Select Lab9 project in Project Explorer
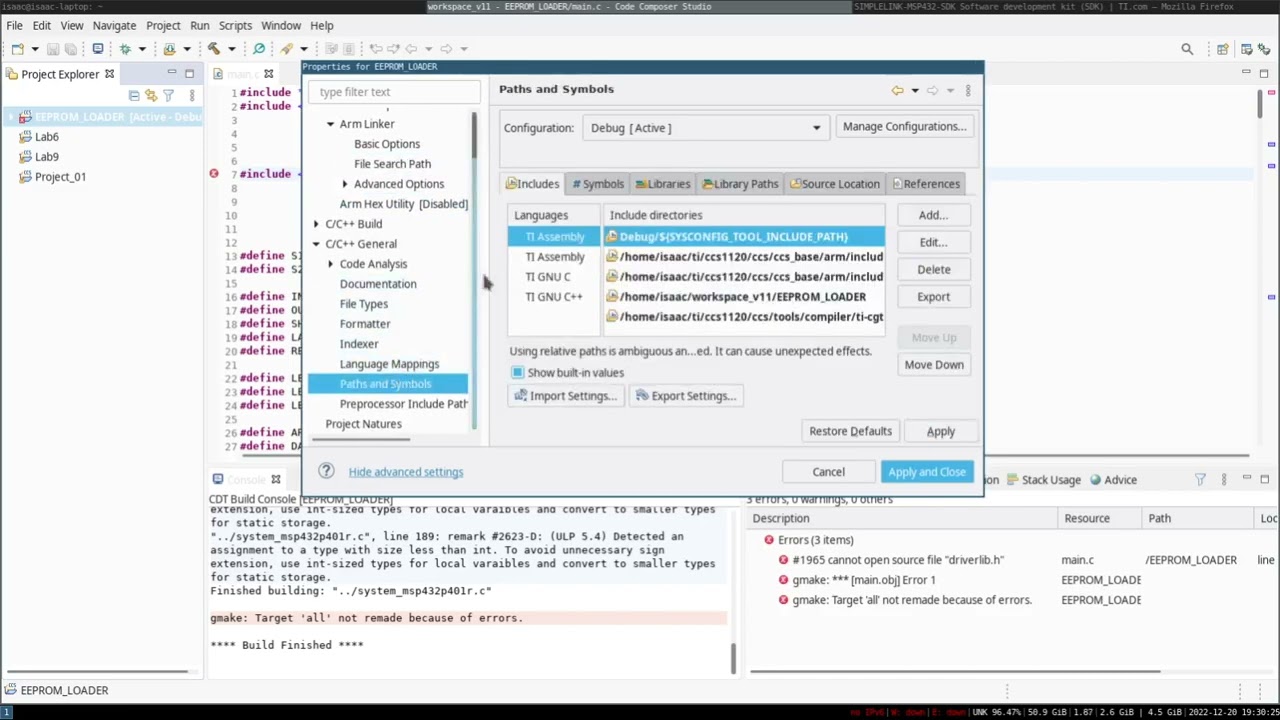This screenshot has height=720, width=1280. 46,157
